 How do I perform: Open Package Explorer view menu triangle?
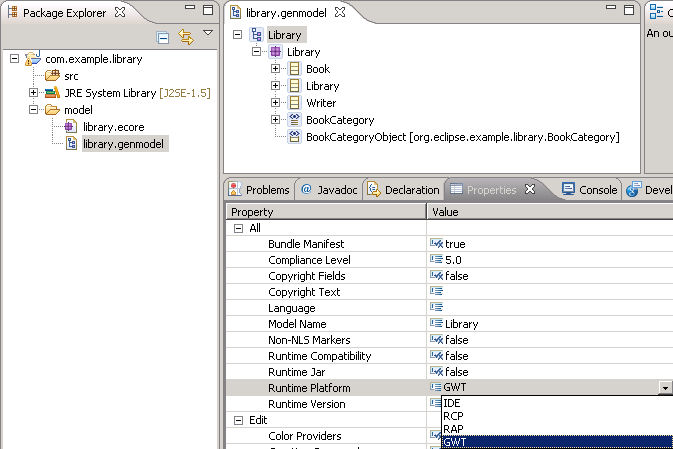(x=208, y=33)
